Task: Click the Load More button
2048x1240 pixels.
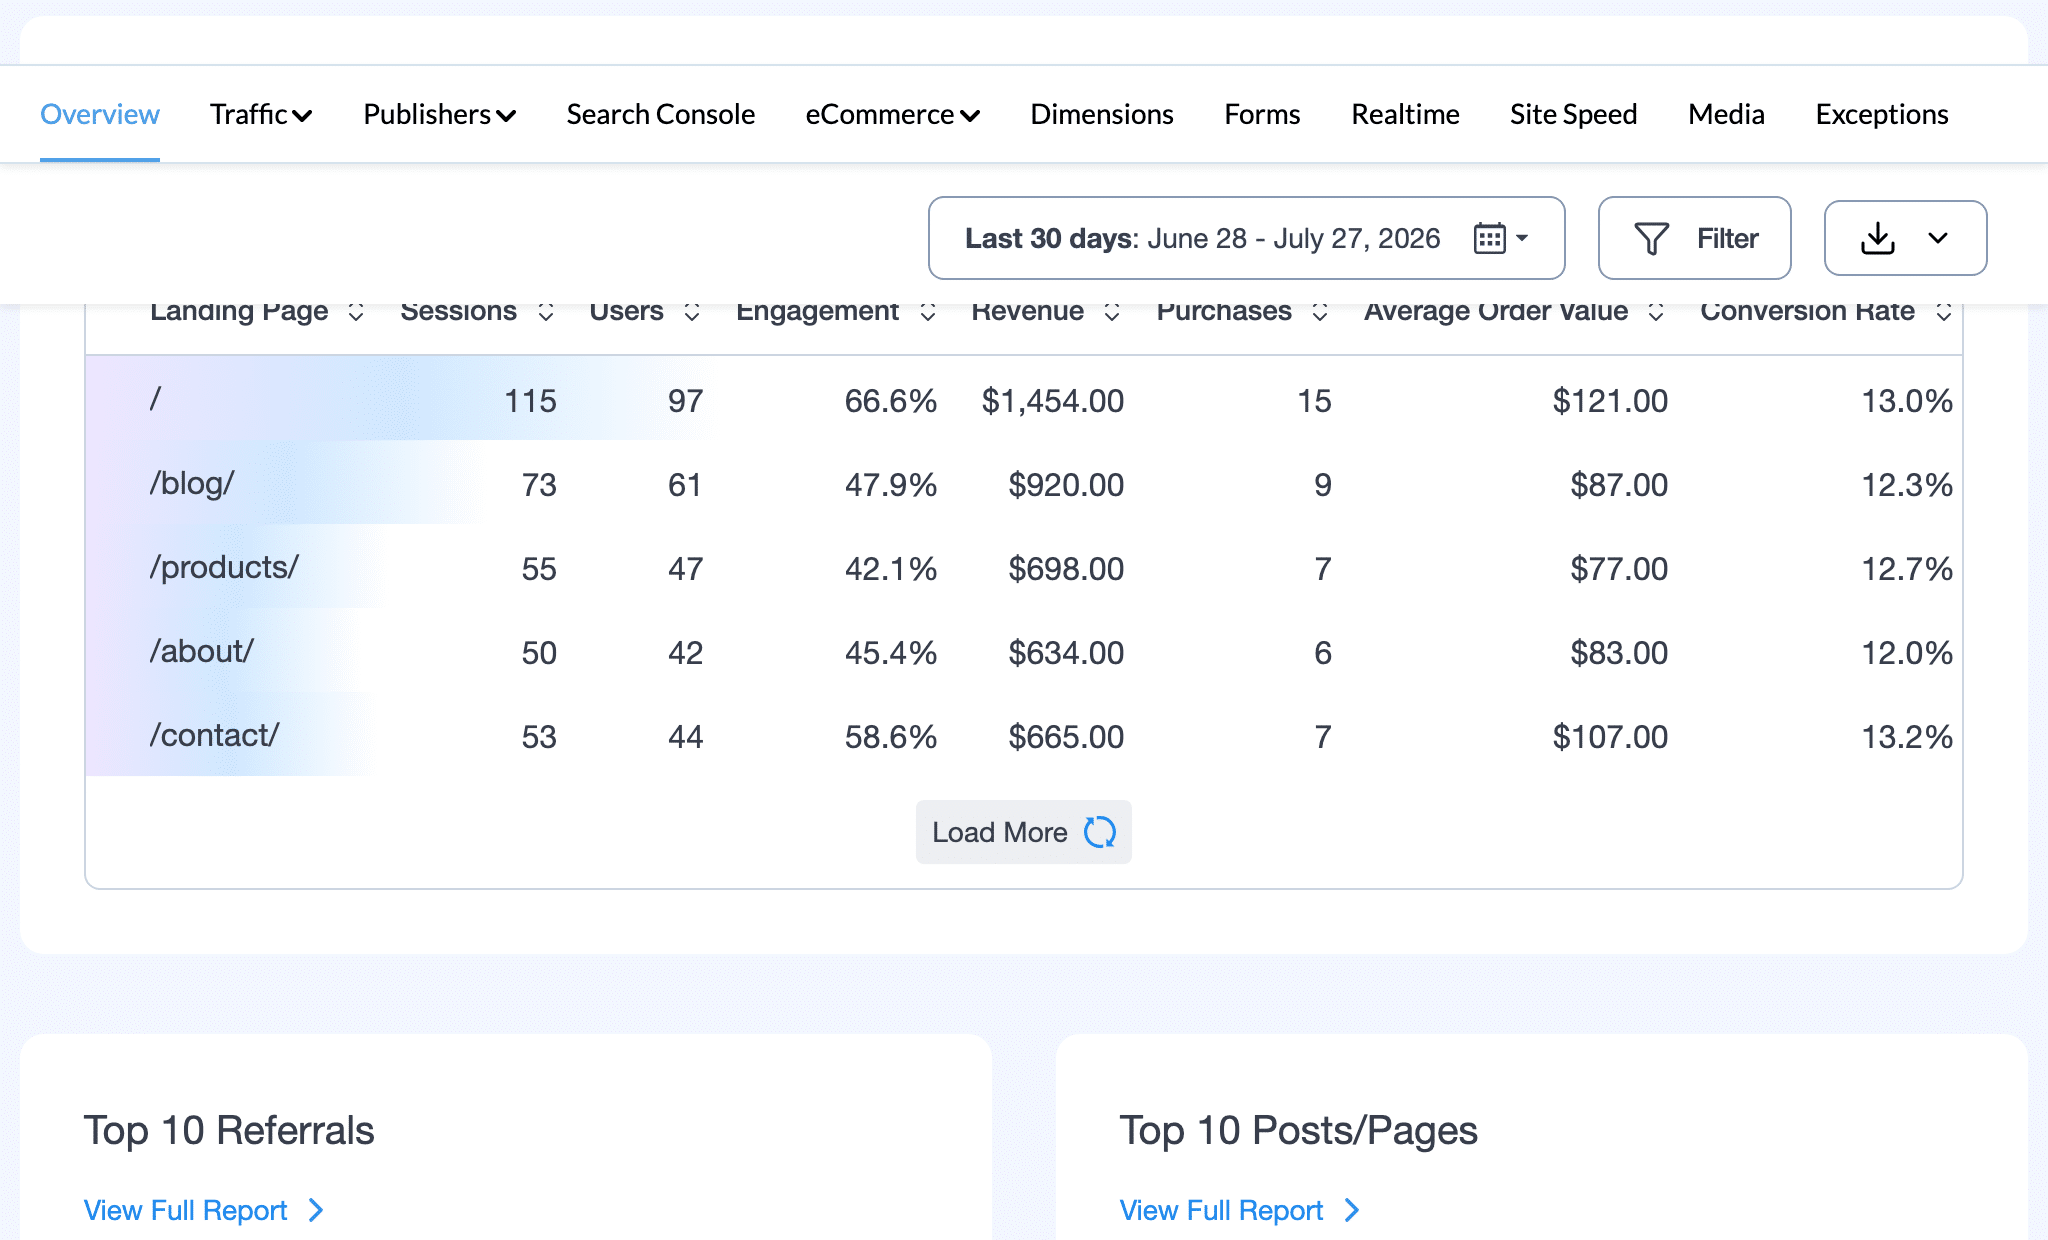Action: pyautogui.click(x=1024, y=832)
